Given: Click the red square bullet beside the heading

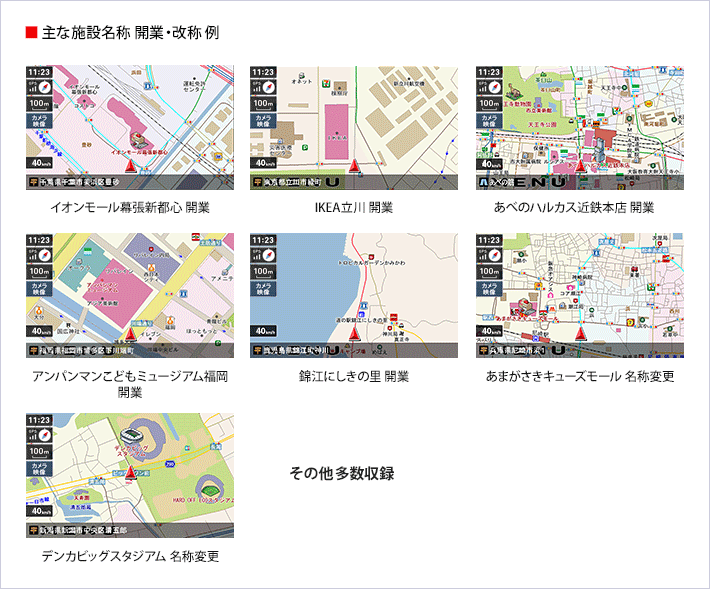Looking at the screenshot, I should [31, 32].
